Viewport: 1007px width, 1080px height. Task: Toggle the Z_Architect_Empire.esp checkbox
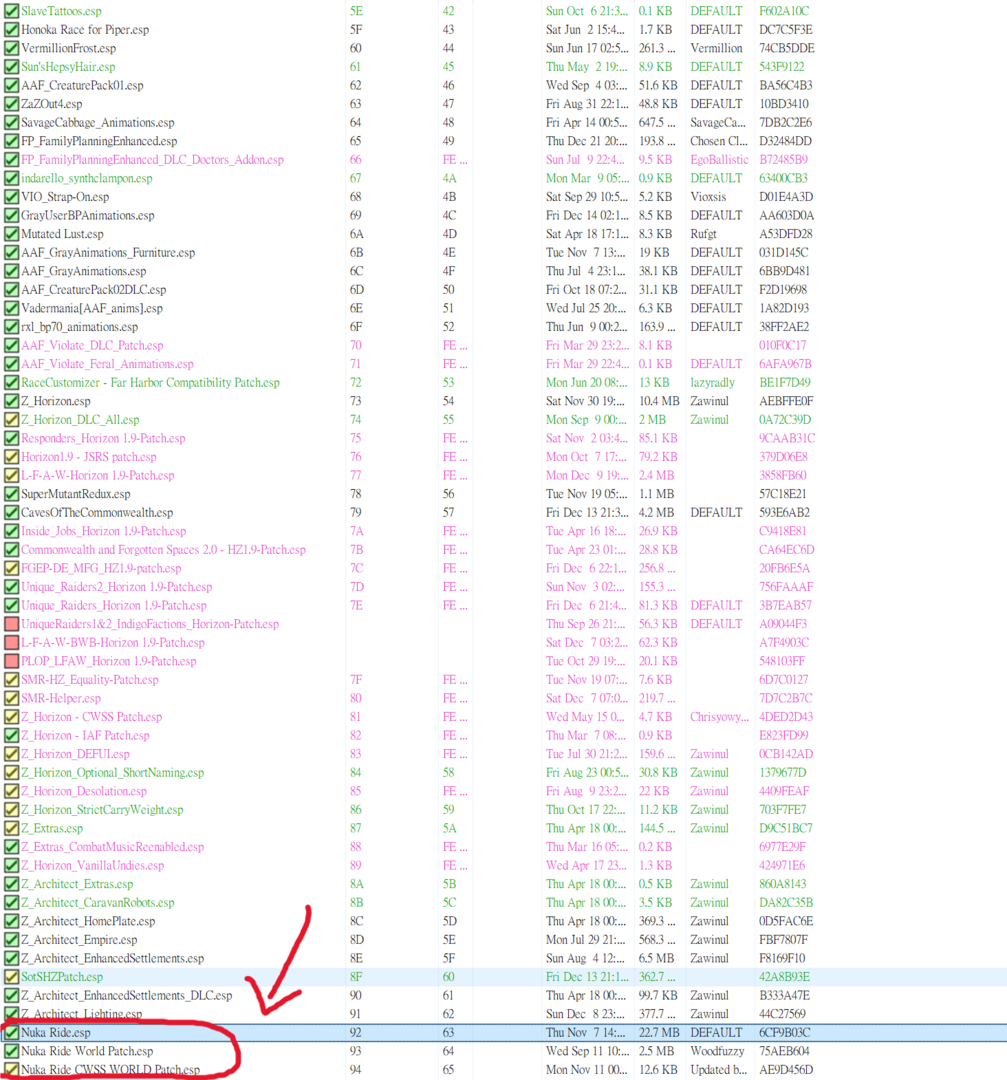(11, 939)
